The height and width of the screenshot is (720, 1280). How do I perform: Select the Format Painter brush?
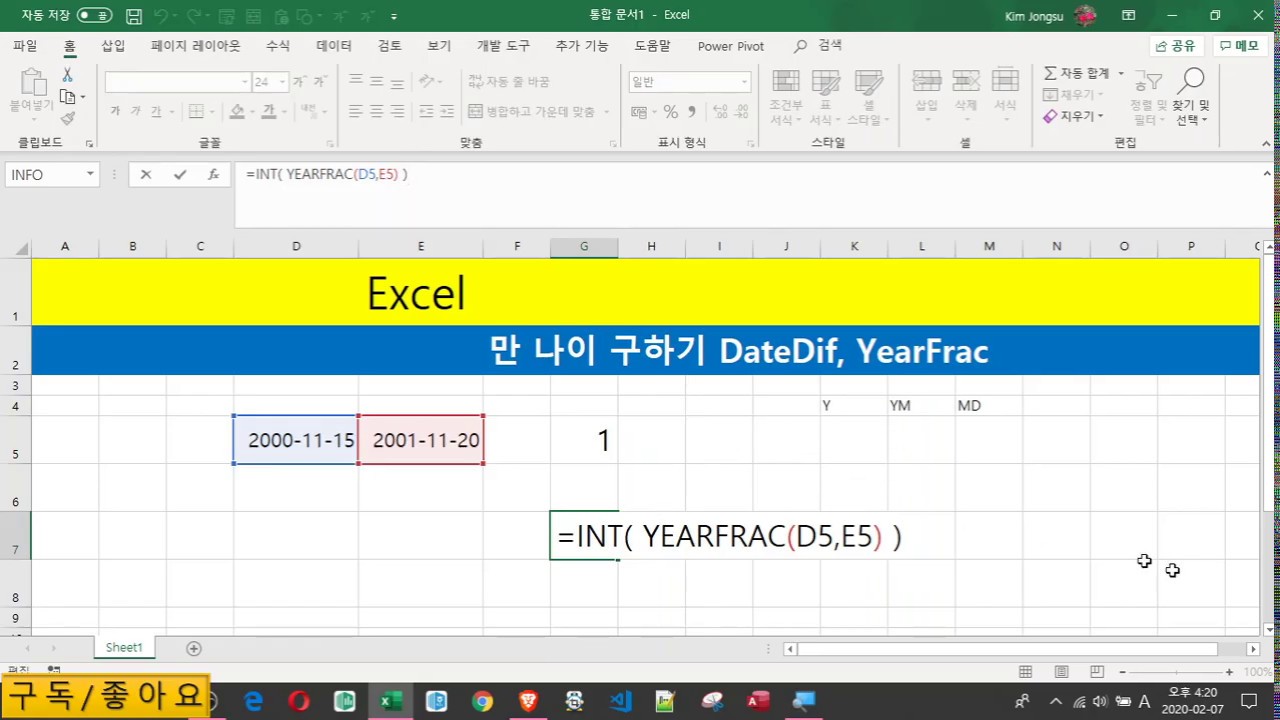(67, 118)
